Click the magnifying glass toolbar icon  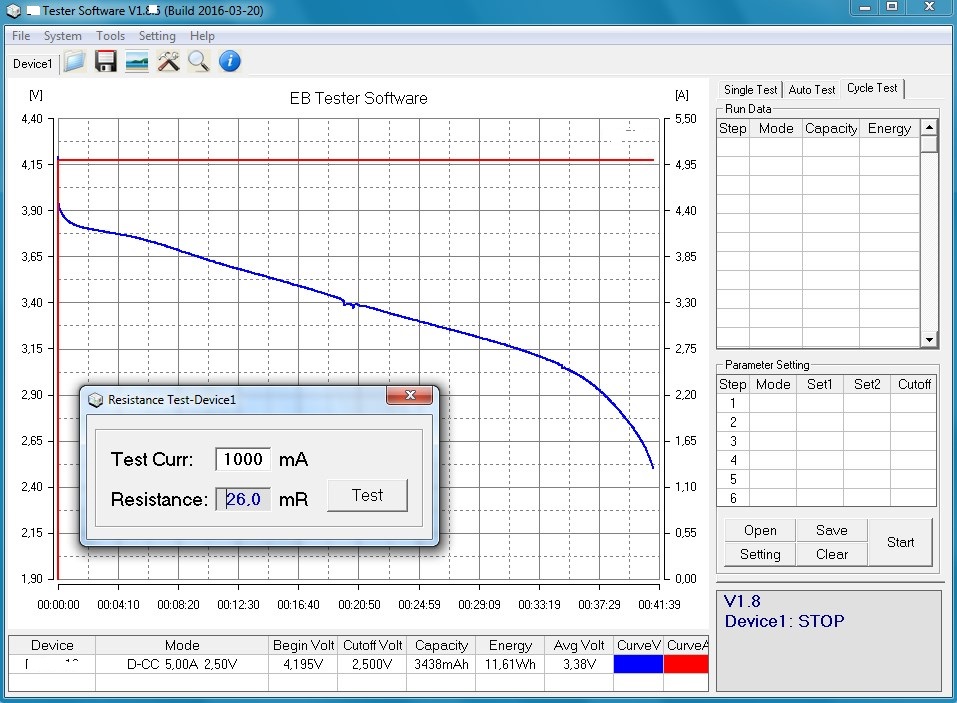198,62
